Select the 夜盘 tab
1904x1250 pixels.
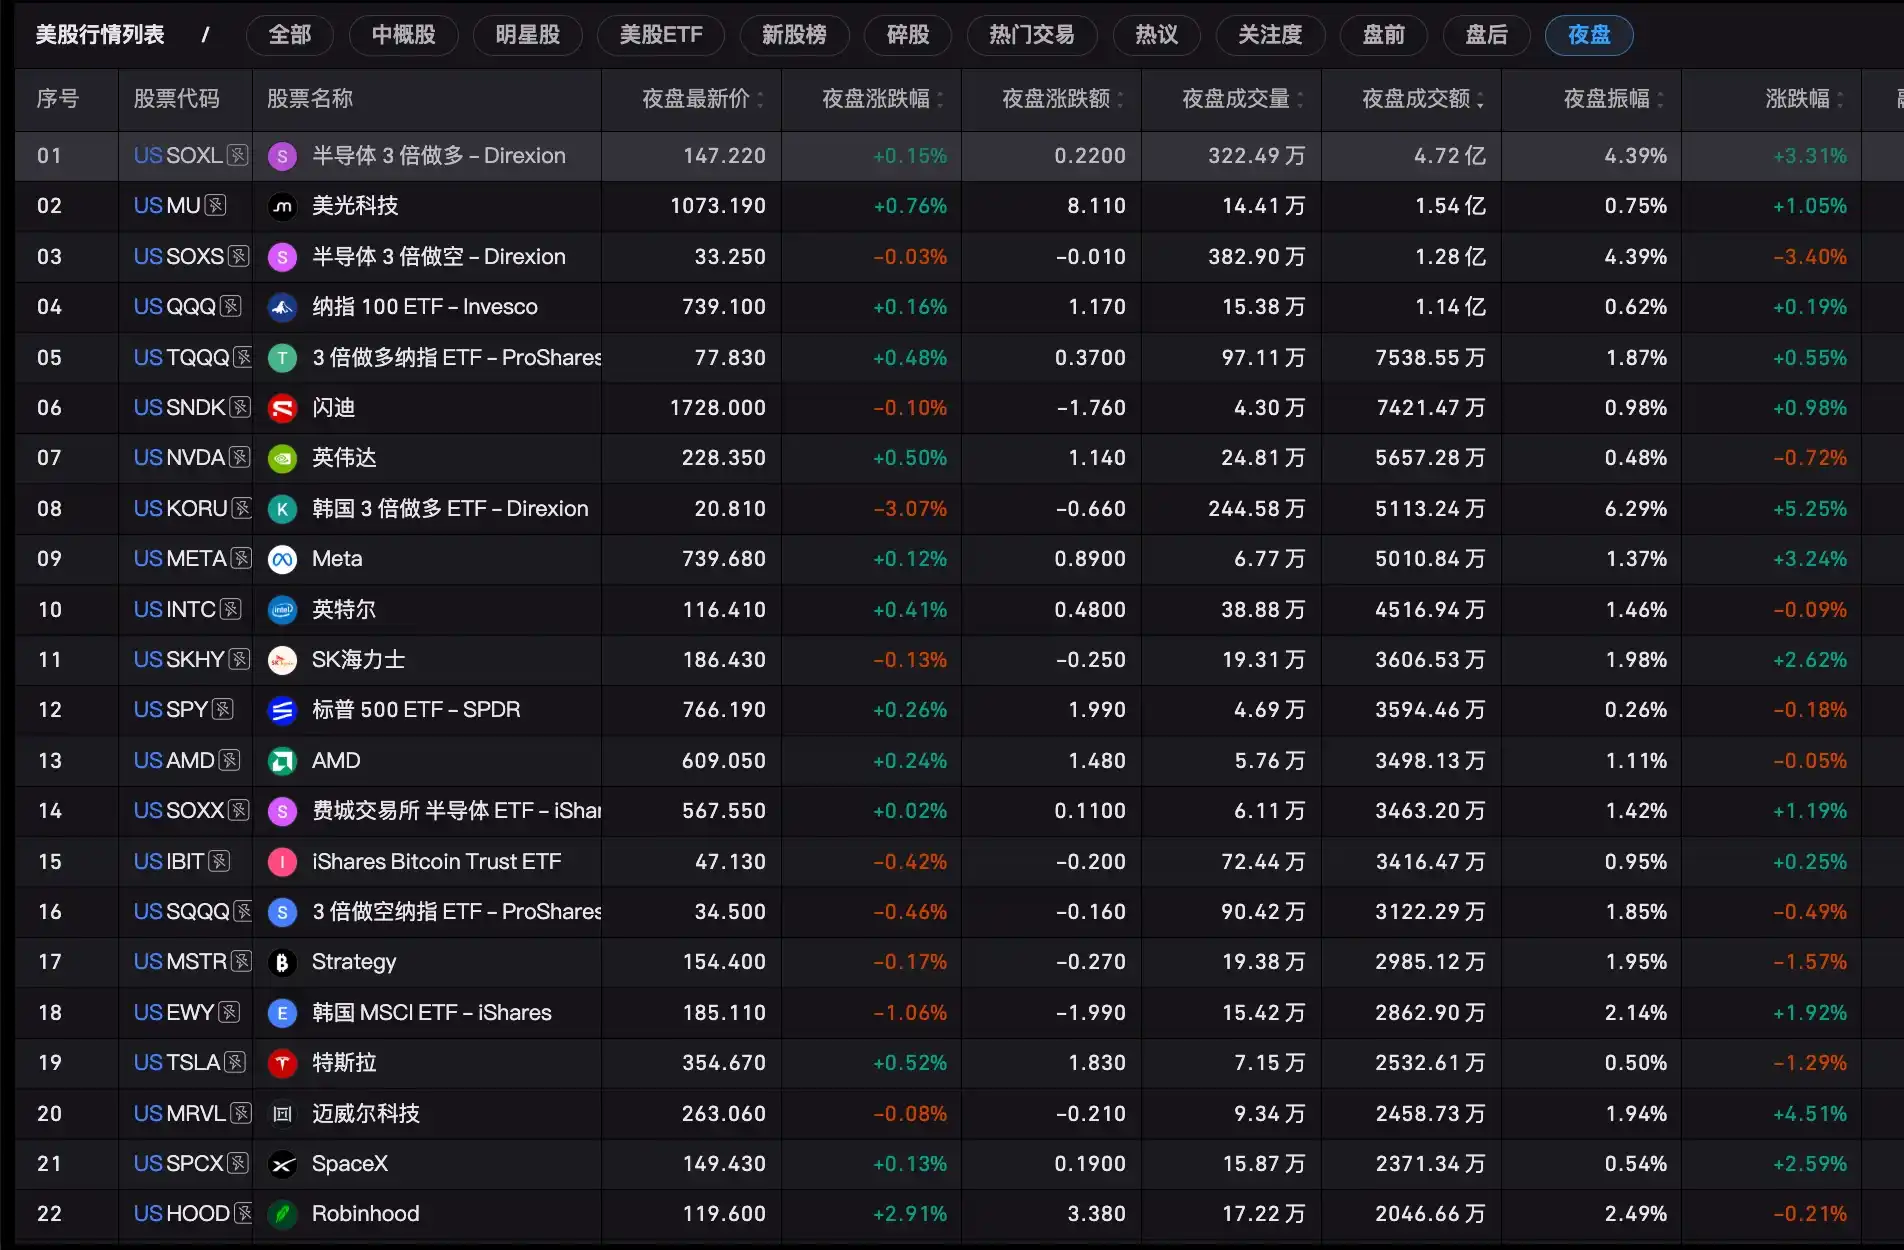pyautogui.click(x=1589, y=35)
